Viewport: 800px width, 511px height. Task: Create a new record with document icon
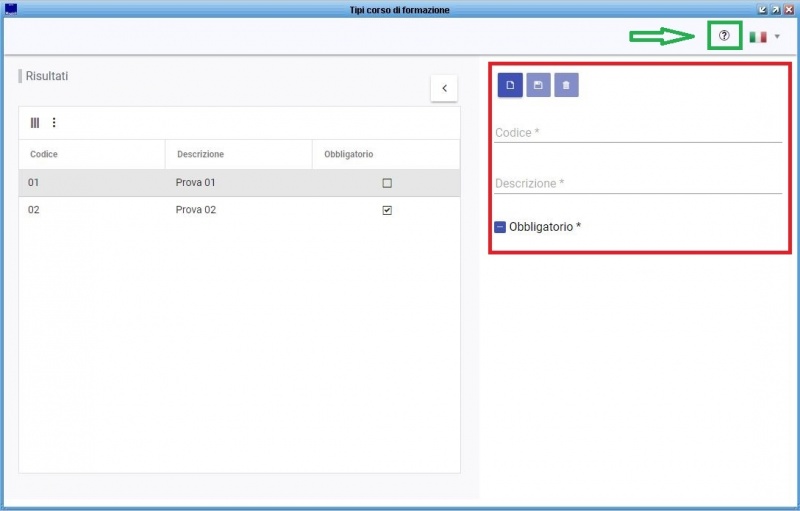point(510,85)
